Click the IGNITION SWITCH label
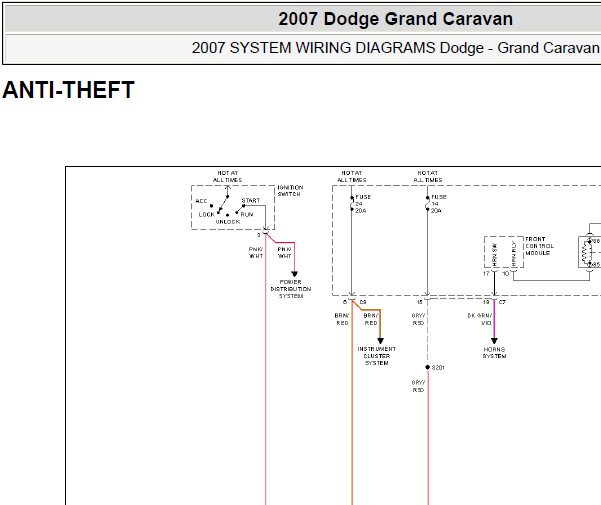Image resolution: width=601 pixels, height=505 pixels. point(290,191)
